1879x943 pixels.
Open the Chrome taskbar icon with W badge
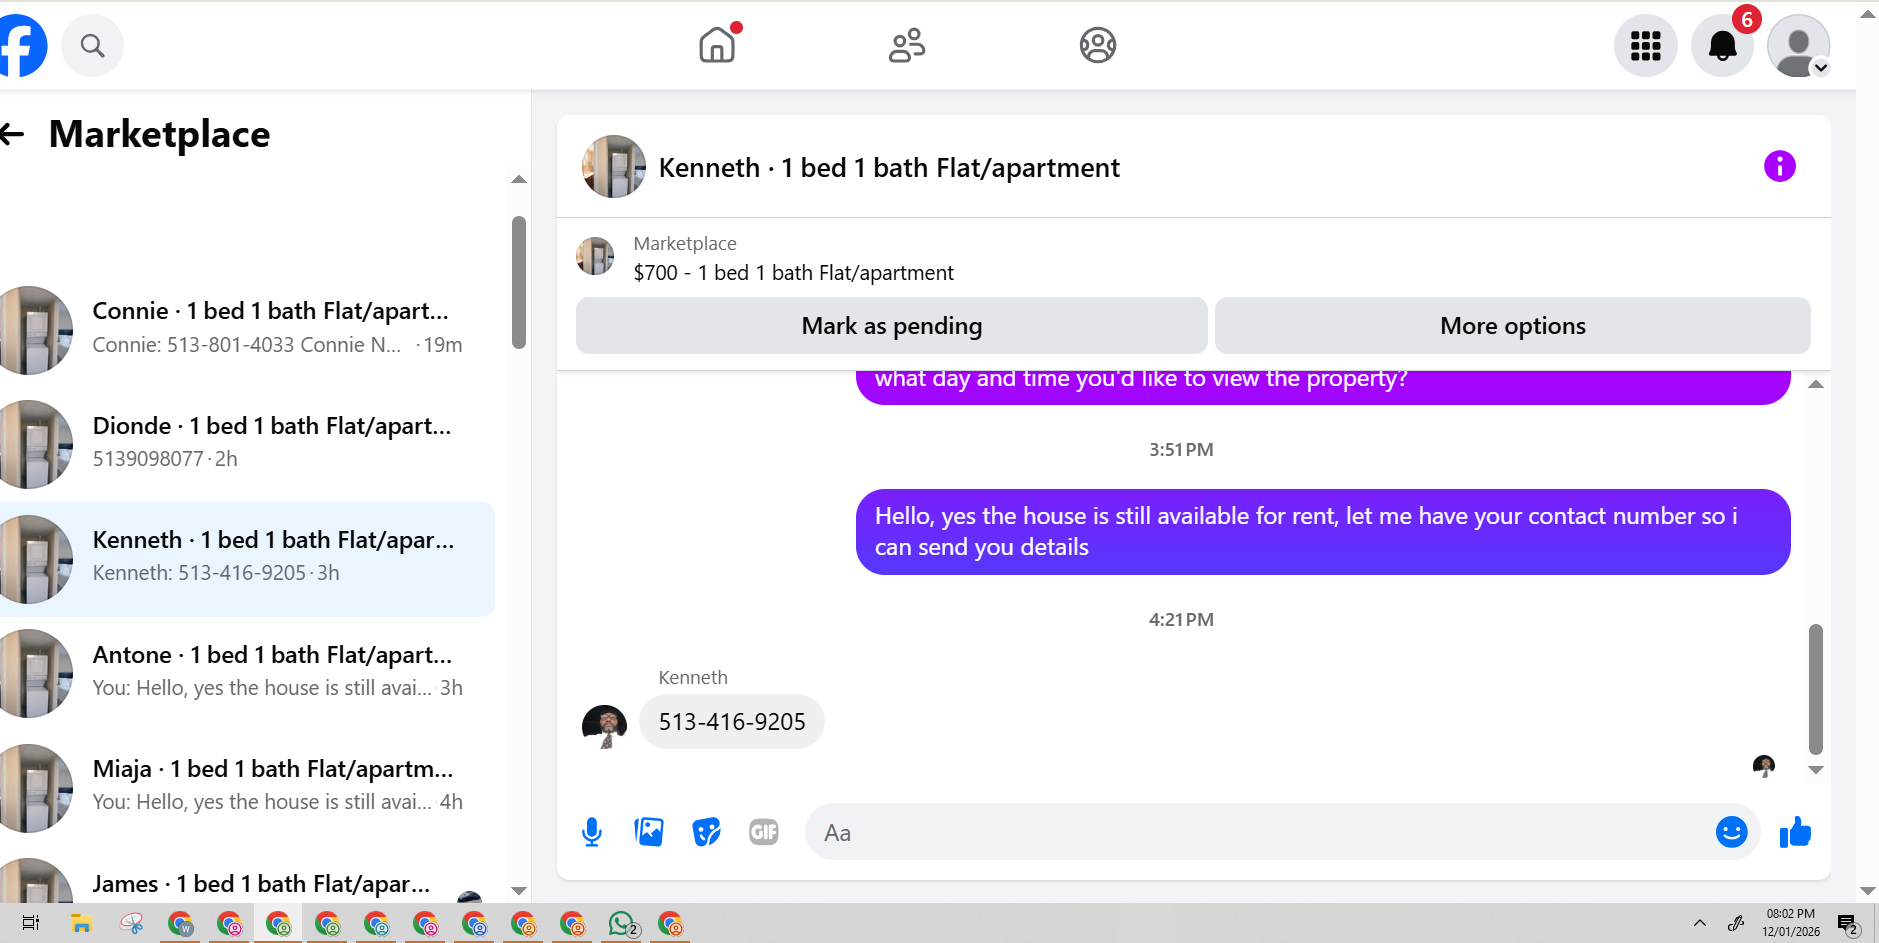click(180, 923)
